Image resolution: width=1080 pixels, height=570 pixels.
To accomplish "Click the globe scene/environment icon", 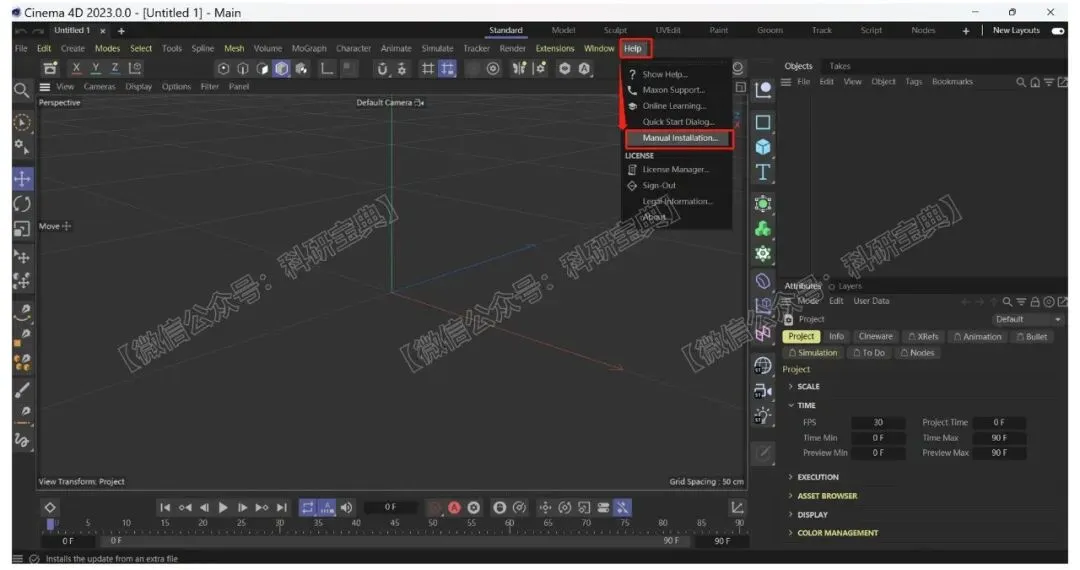I will click(x=762, y=366).
